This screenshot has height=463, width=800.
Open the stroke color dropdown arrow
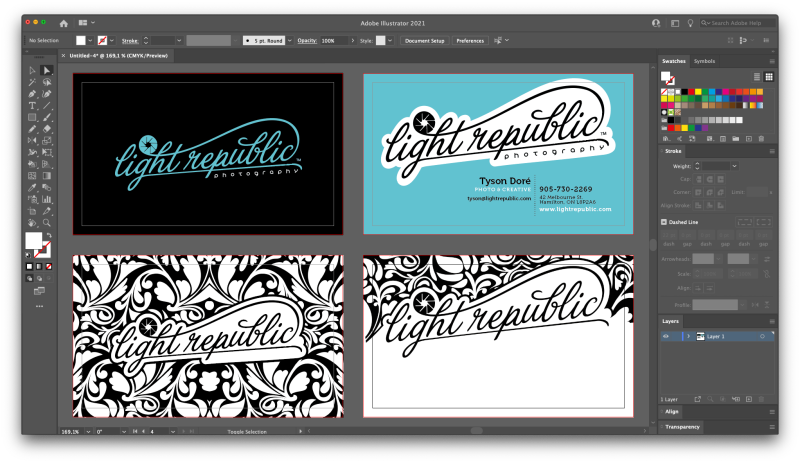coord(112,40)
